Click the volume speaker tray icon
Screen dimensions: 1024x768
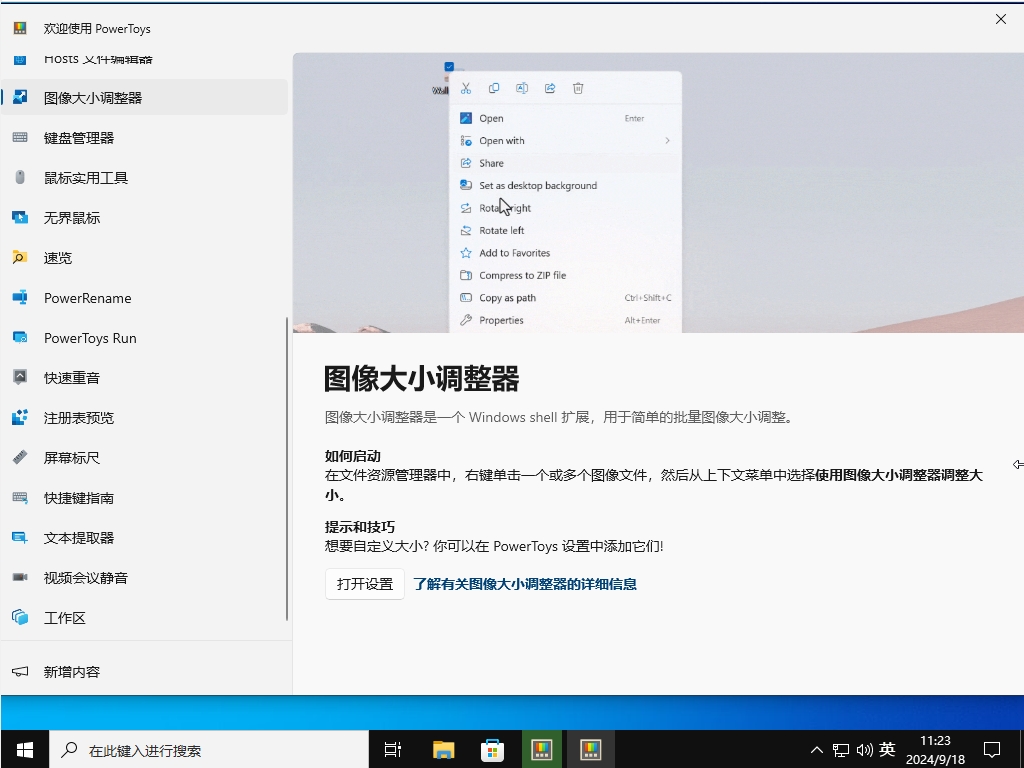pos(865,750)
